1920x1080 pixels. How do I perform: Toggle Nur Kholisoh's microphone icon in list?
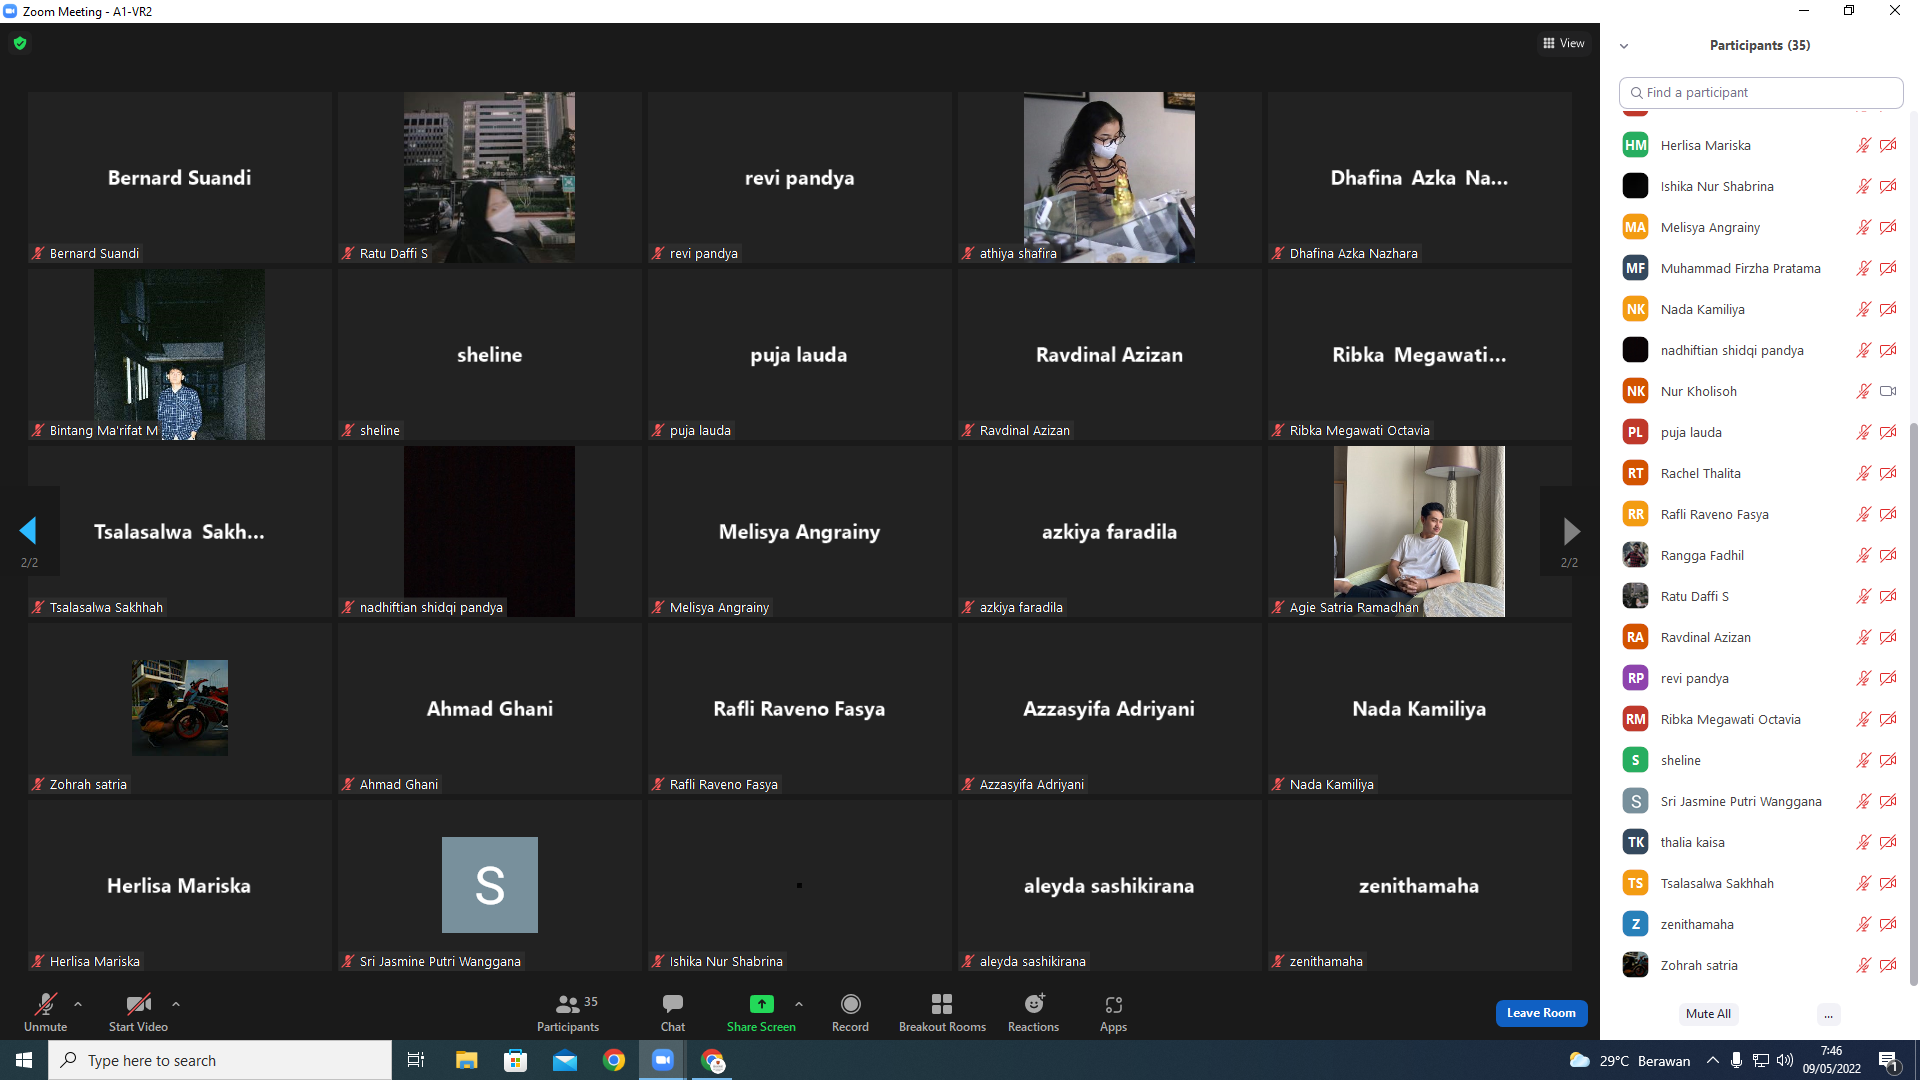click(1863, 392)
